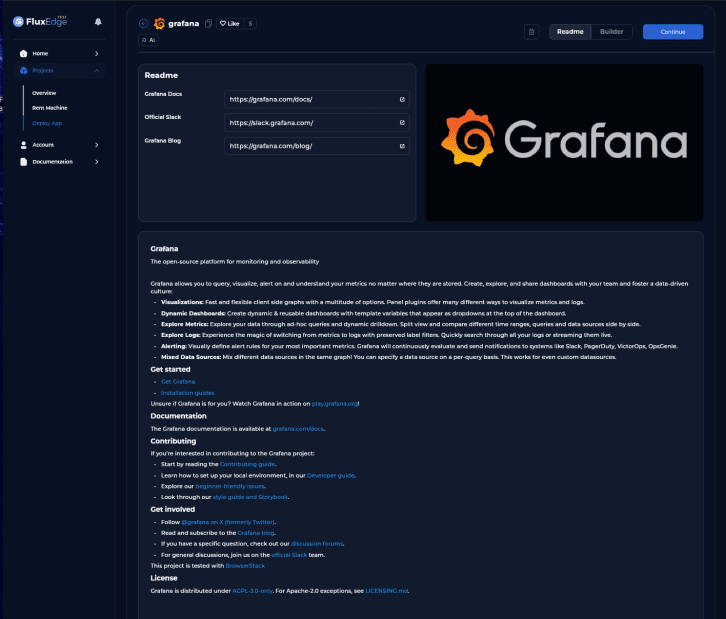Click the Official Slack label
This screenshot has height=619, width=726.
coord(163,117)
